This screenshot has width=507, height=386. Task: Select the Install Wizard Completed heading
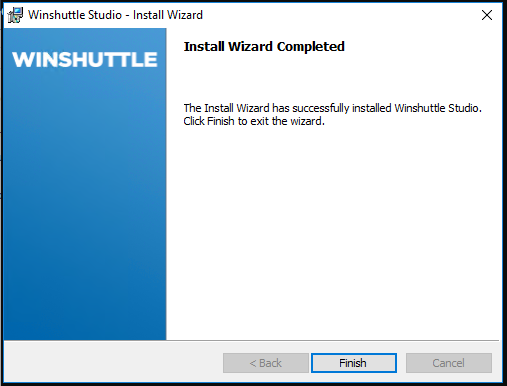click(264, 47)
